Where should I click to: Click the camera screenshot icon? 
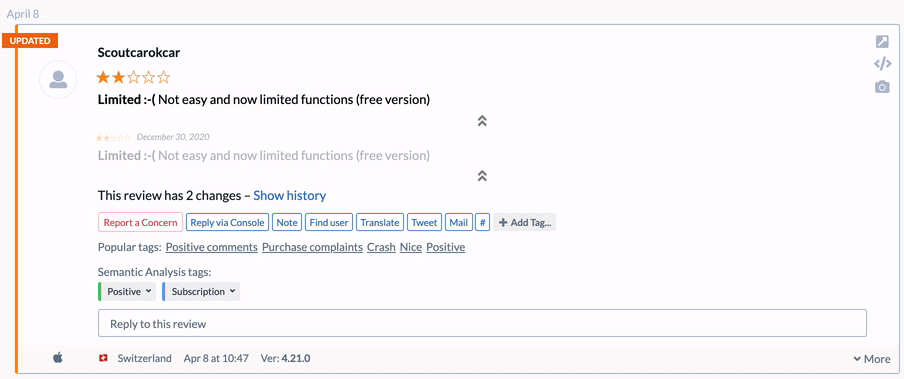tap(882, 87)
